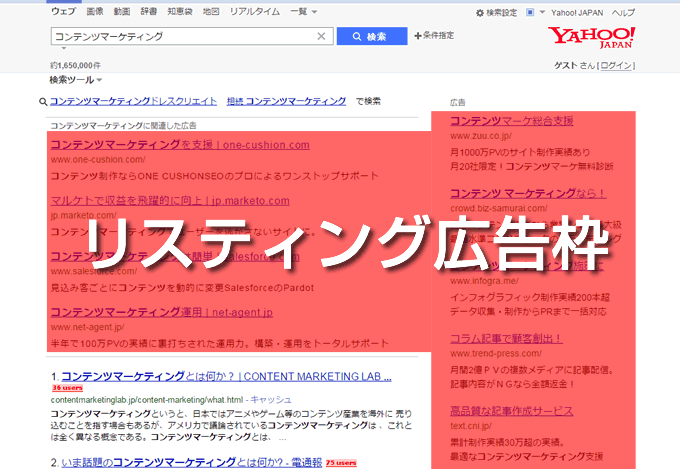Open sidebar ad 高品質な記事作成サービス

point(512,410)
